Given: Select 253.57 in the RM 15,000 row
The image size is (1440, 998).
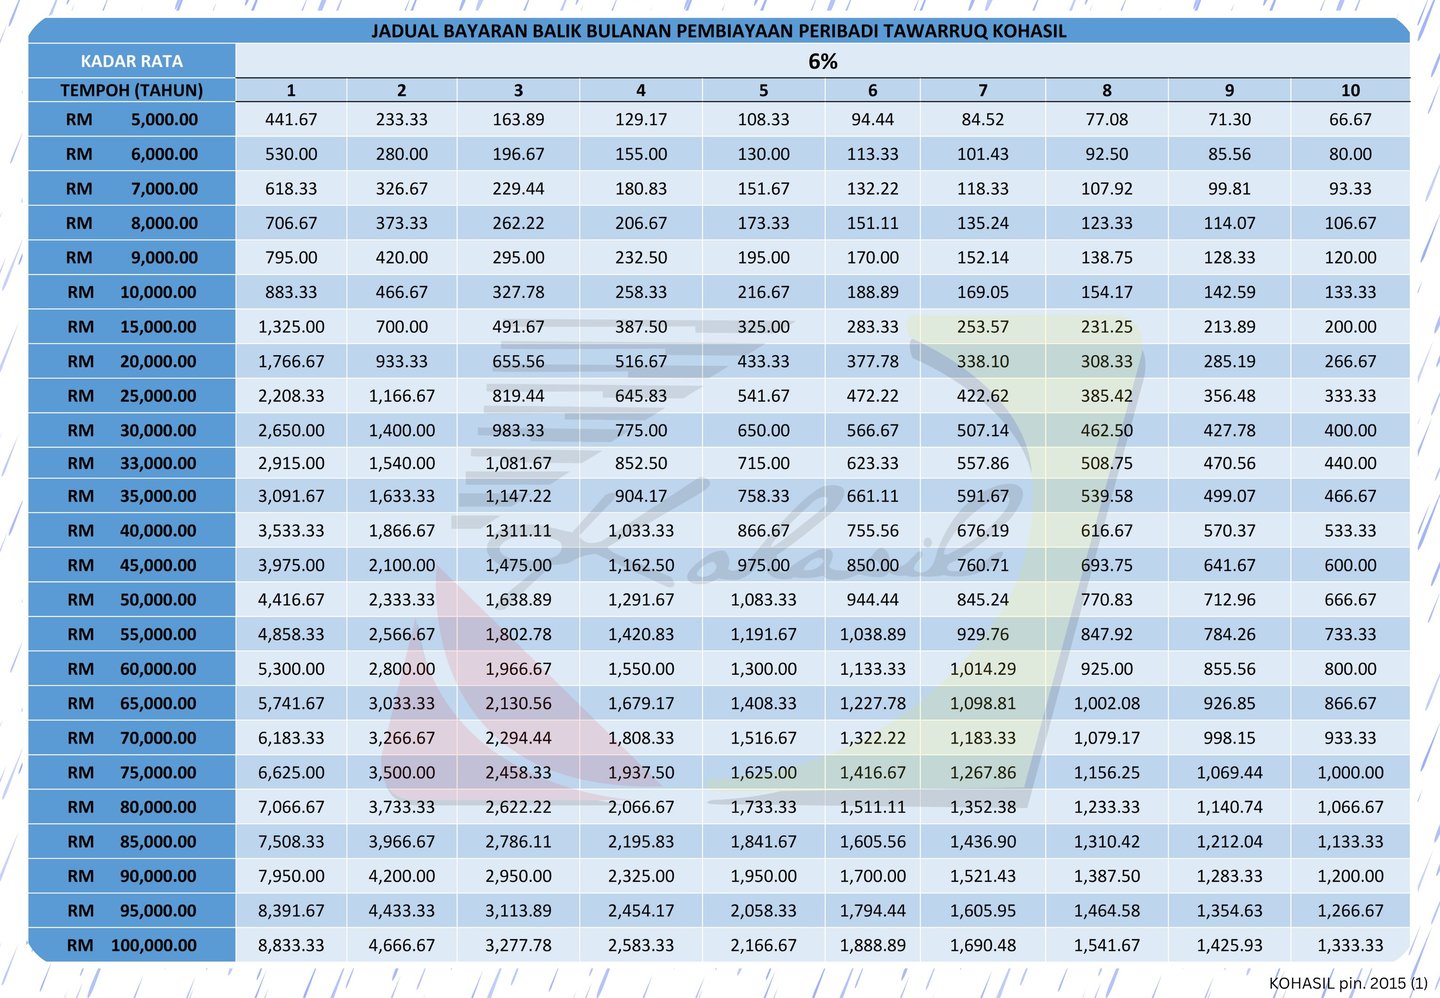Looking at the screenshot, I should pyautogui.click(x=983, y=326).
